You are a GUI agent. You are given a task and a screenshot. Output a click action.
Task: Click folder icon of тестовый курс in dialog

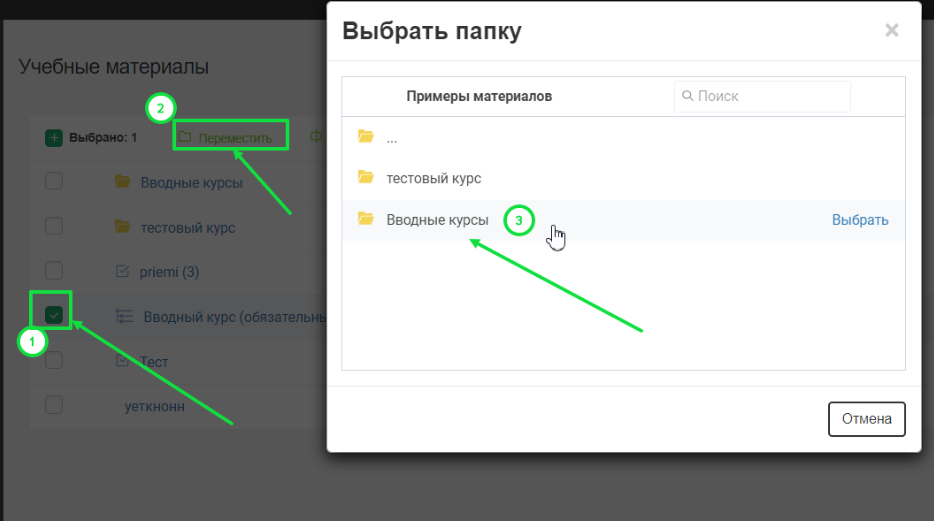click(x=366, y=177)
